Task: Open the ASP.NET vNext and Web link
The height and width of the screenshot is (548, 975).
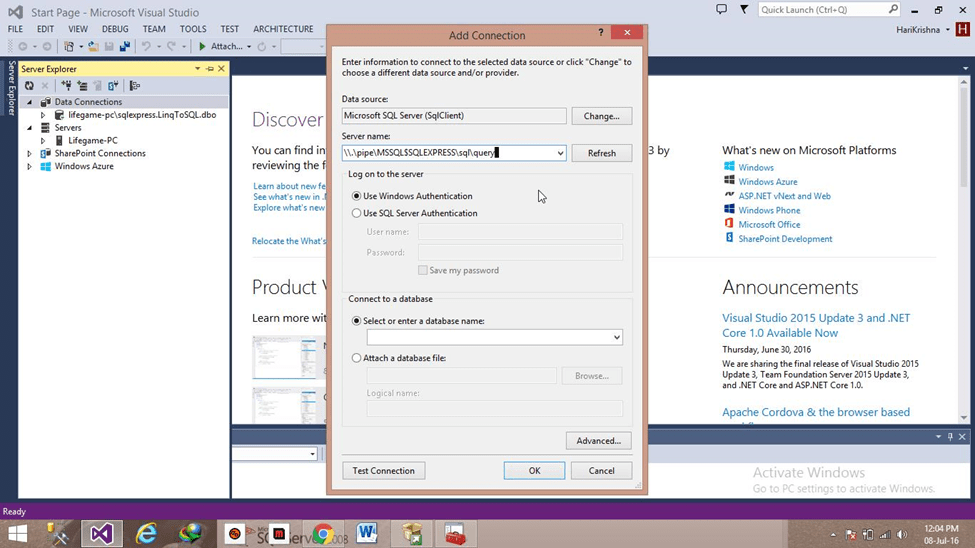Action: pyautogui.click(x=784, y=196)
